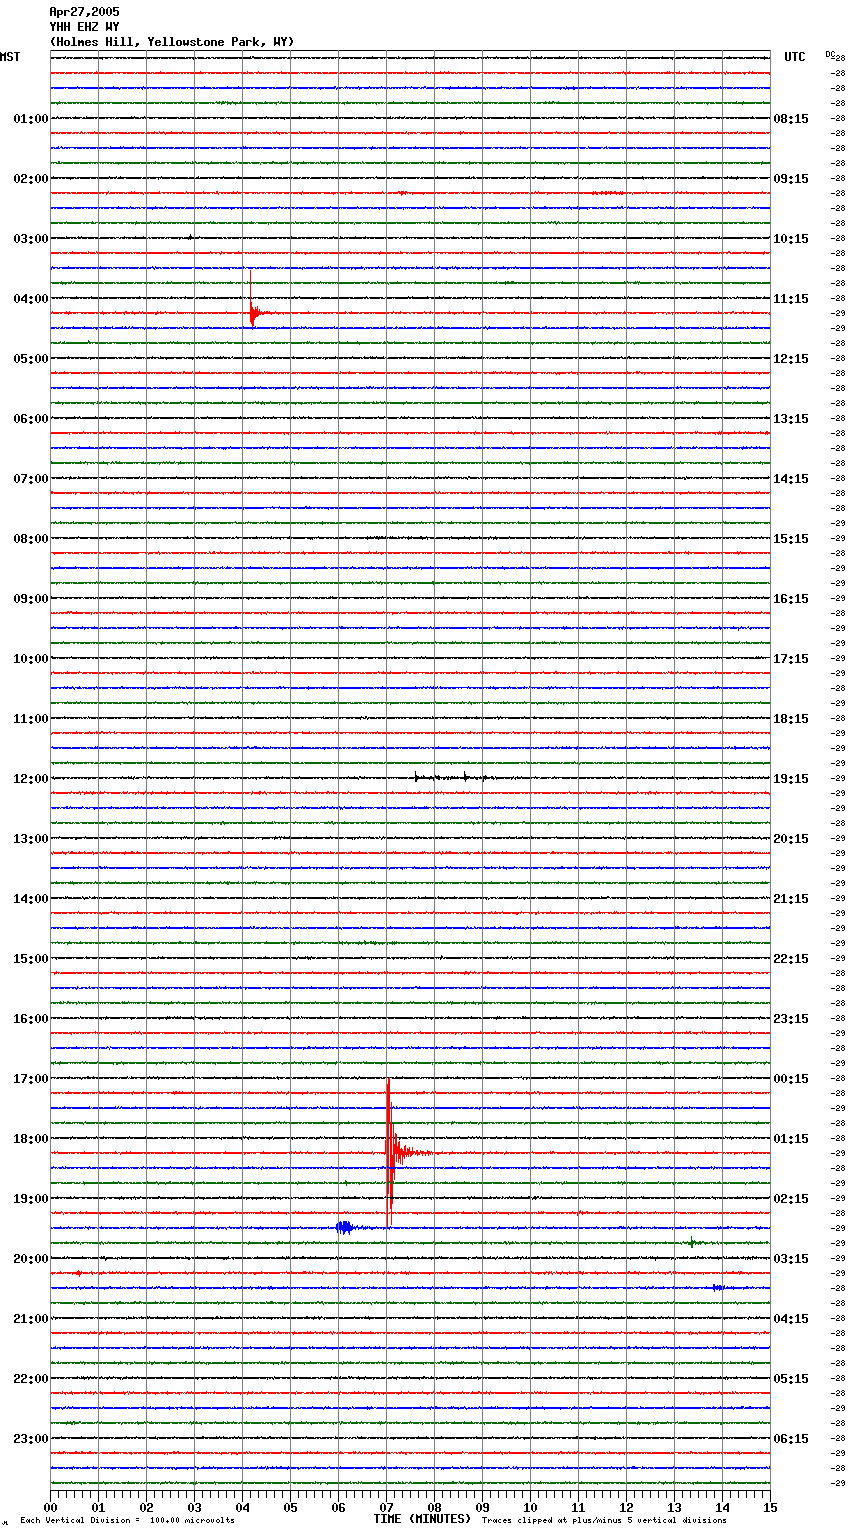Select the 05:00 MST time label
This screenshot has height=1534, width=850.
click(30, 359)
